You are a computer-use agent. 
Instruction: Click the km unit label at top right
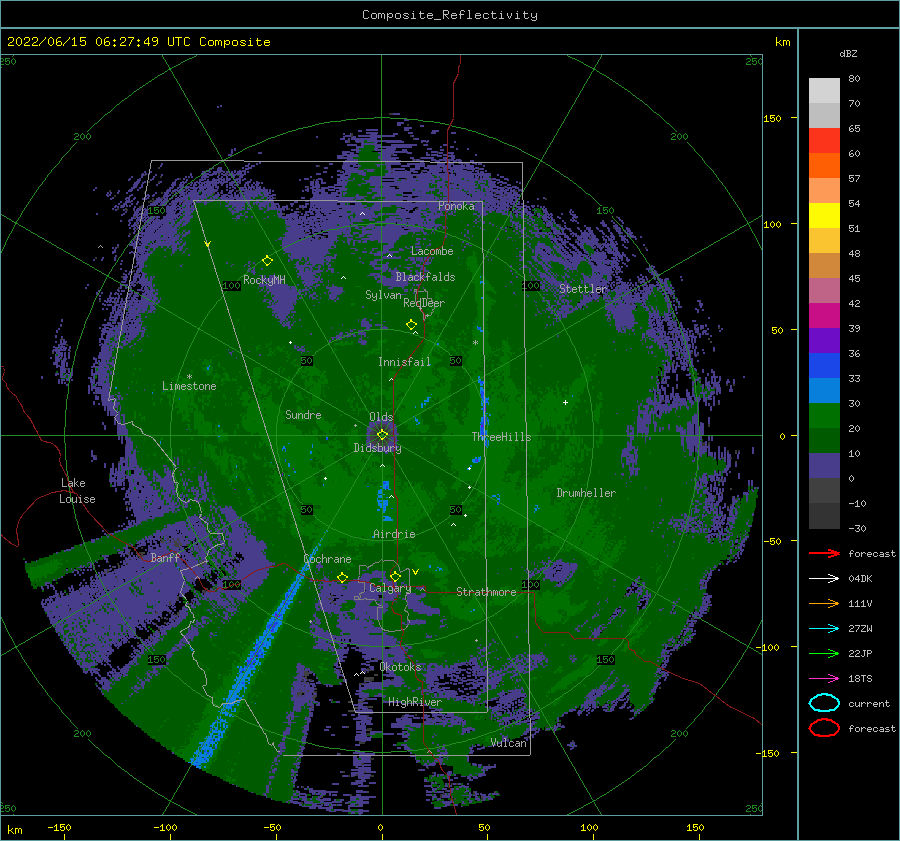tap(782, 42)
